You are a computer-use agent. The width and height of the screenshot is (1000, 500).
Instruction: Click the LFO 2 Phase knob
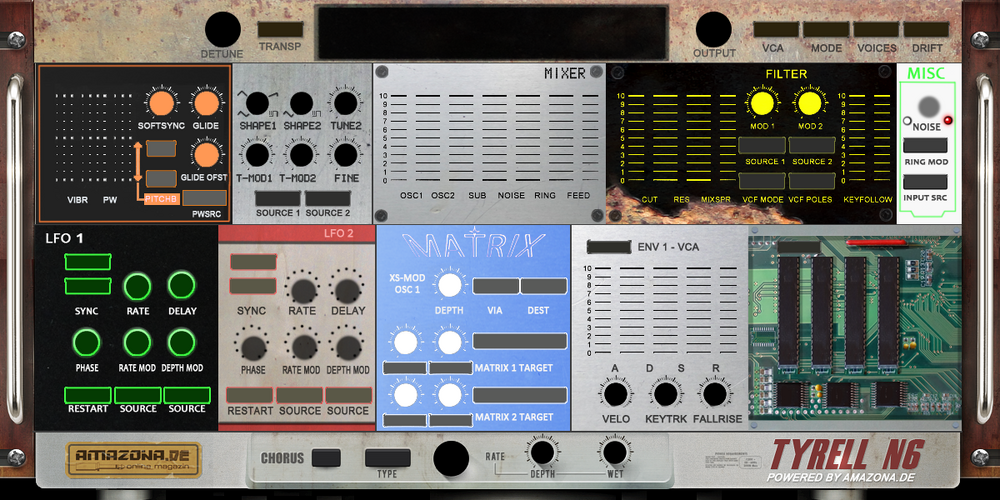pyautogui.click(x=254, y=348)
